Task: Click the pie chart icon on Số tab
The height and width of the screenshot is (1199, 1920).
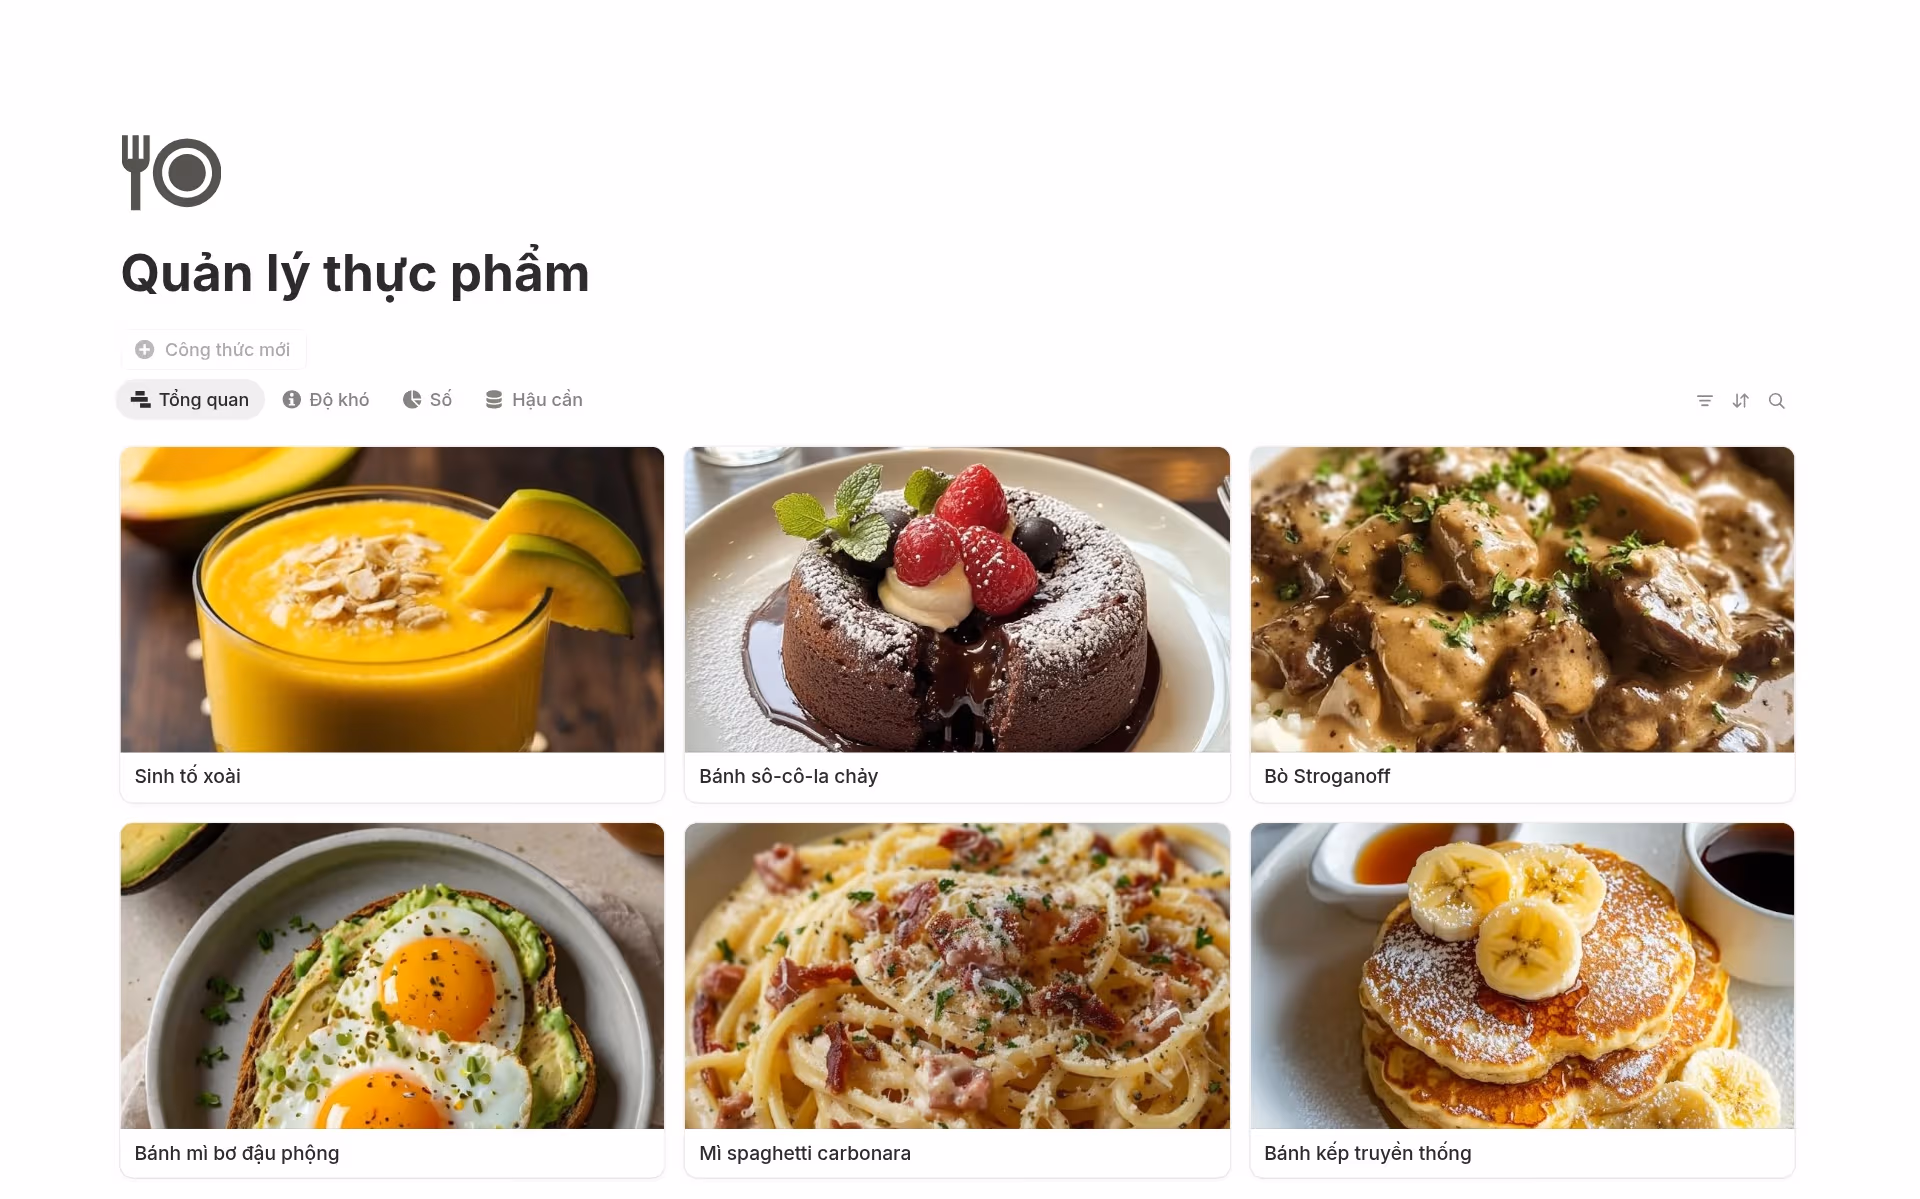Action: point(412,400)
